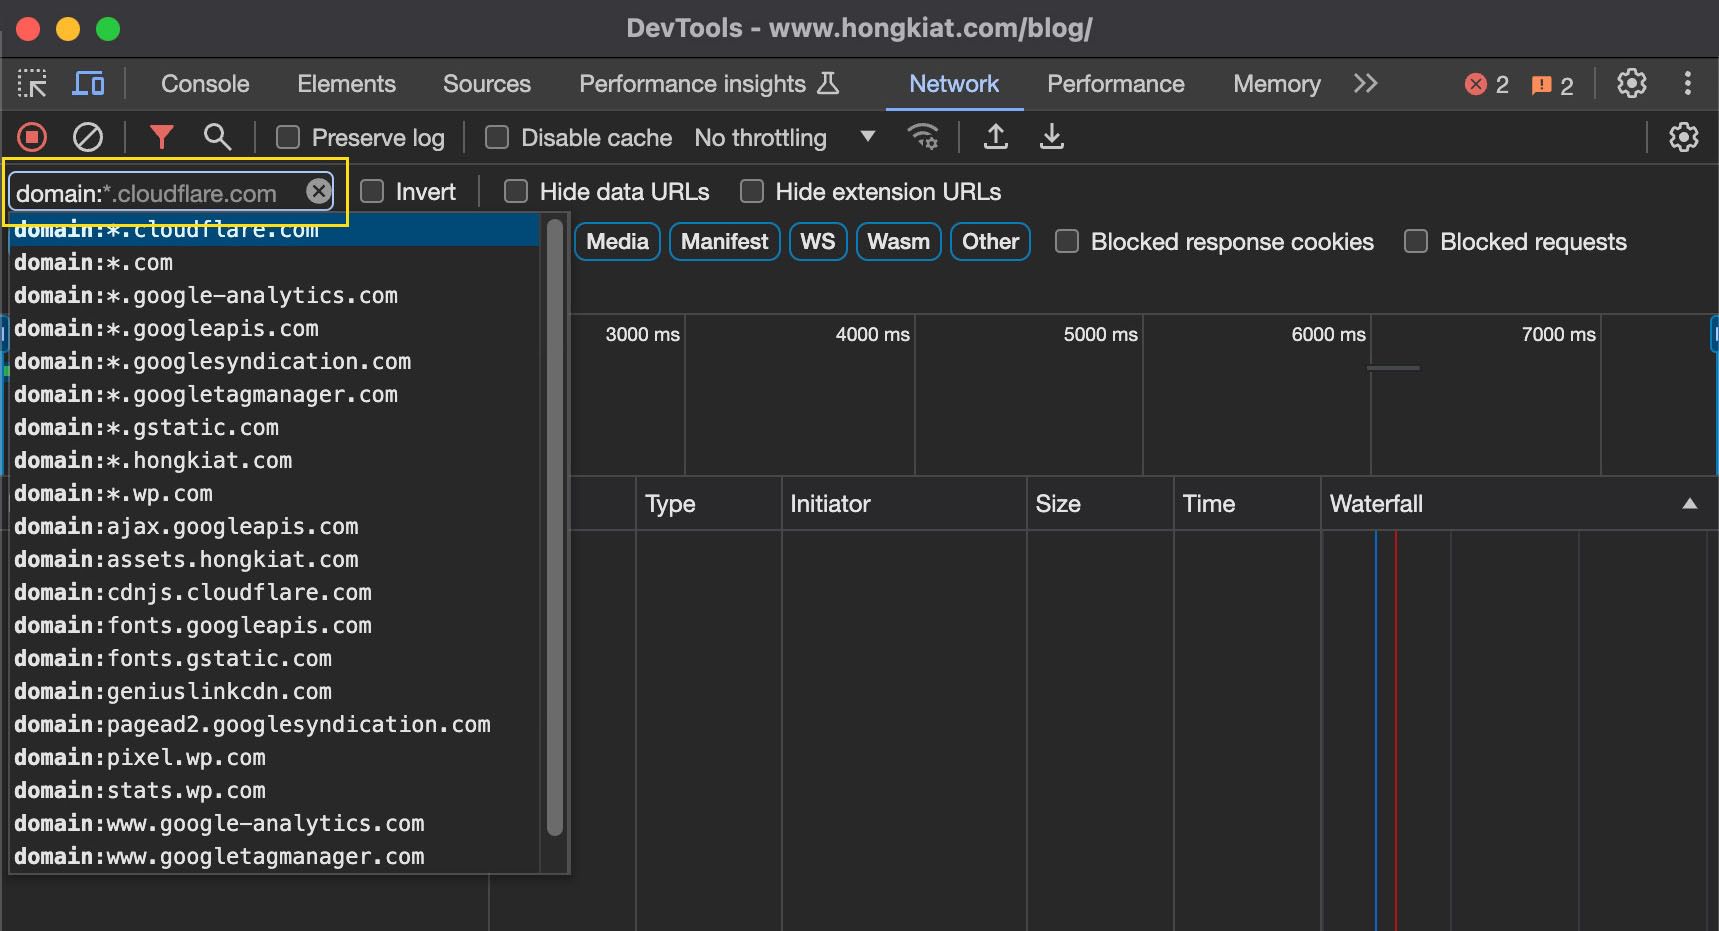Open Network panel settings gear

tap(1684, 137)
